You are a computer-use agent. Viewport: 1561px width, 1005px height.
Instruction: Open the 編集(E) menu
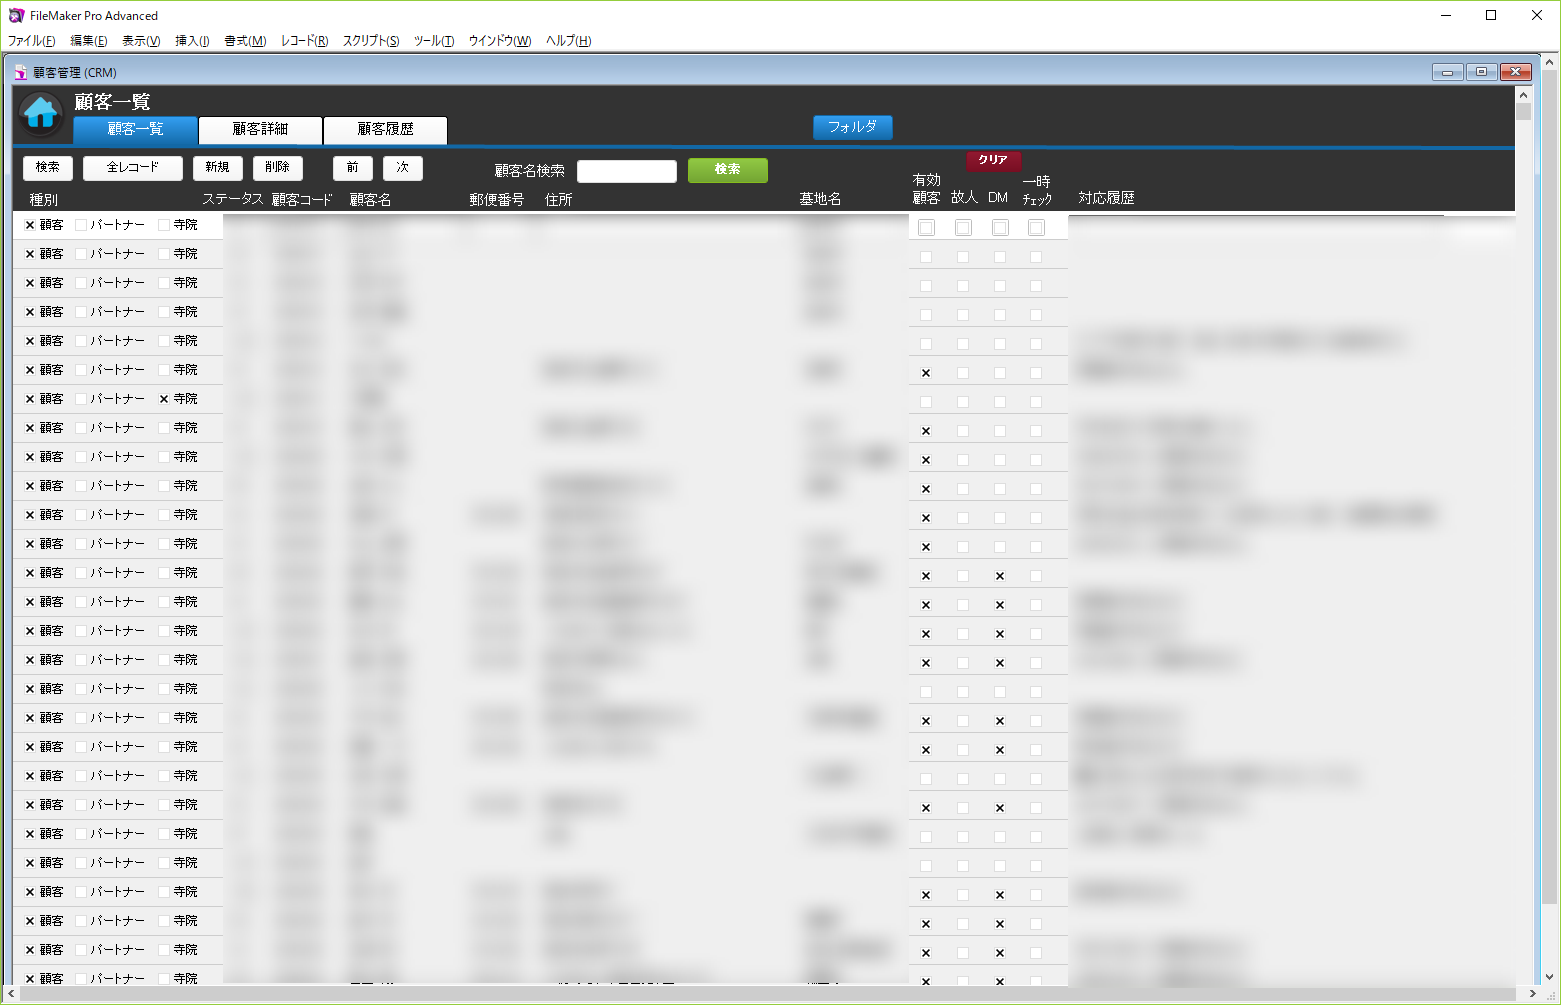point(89,41)
